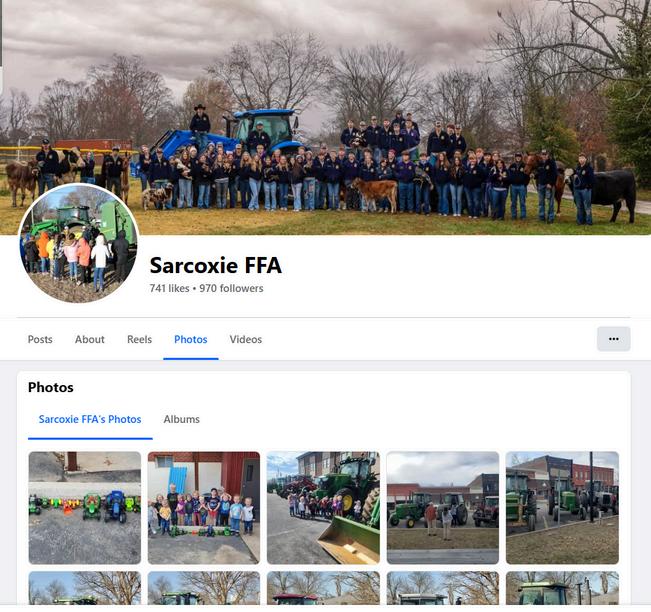Image resolution: width=651 pixels, height=612 pixels.
Task: Open the About tab
Action: pos(90,339)
